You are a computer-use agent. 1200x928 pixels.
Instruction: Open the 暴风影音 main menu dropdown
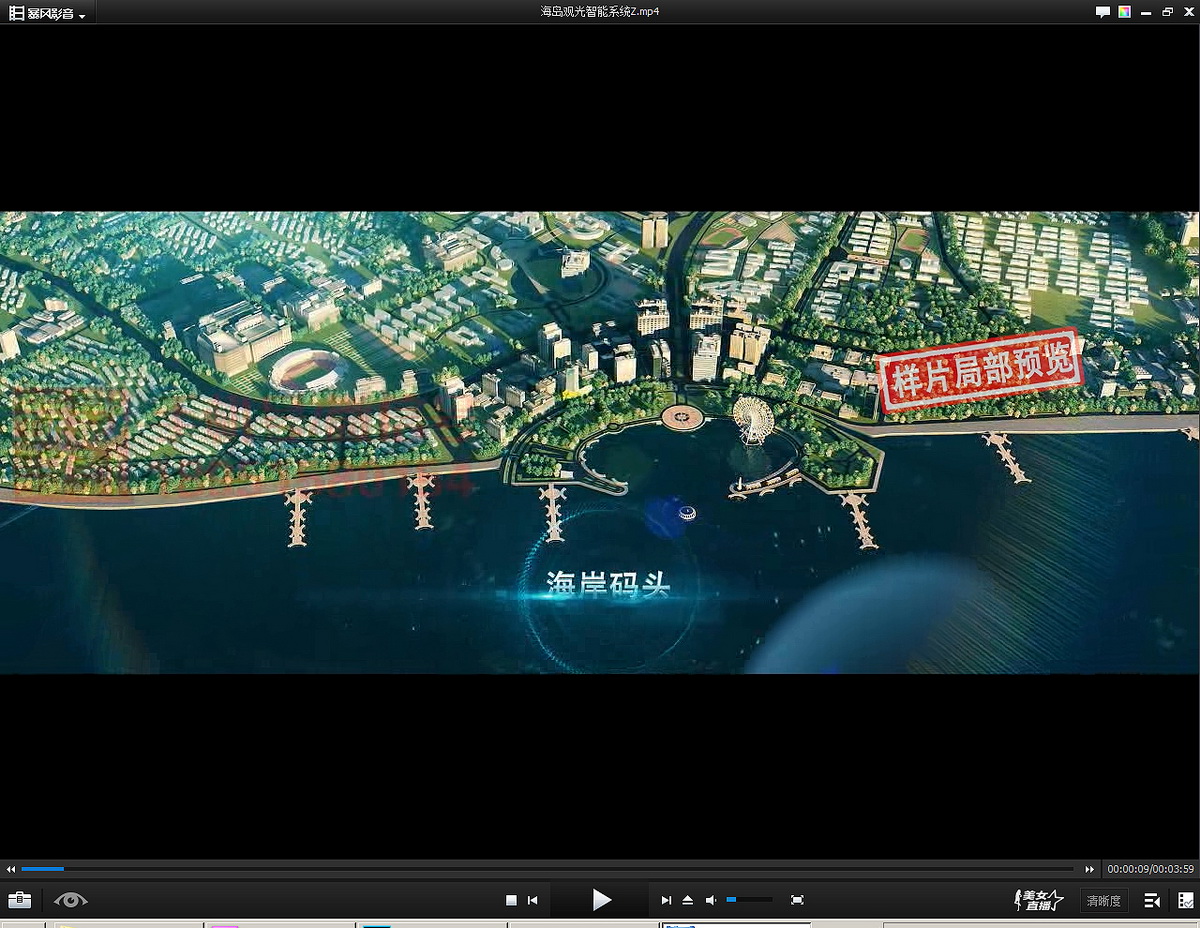[47, 13]
